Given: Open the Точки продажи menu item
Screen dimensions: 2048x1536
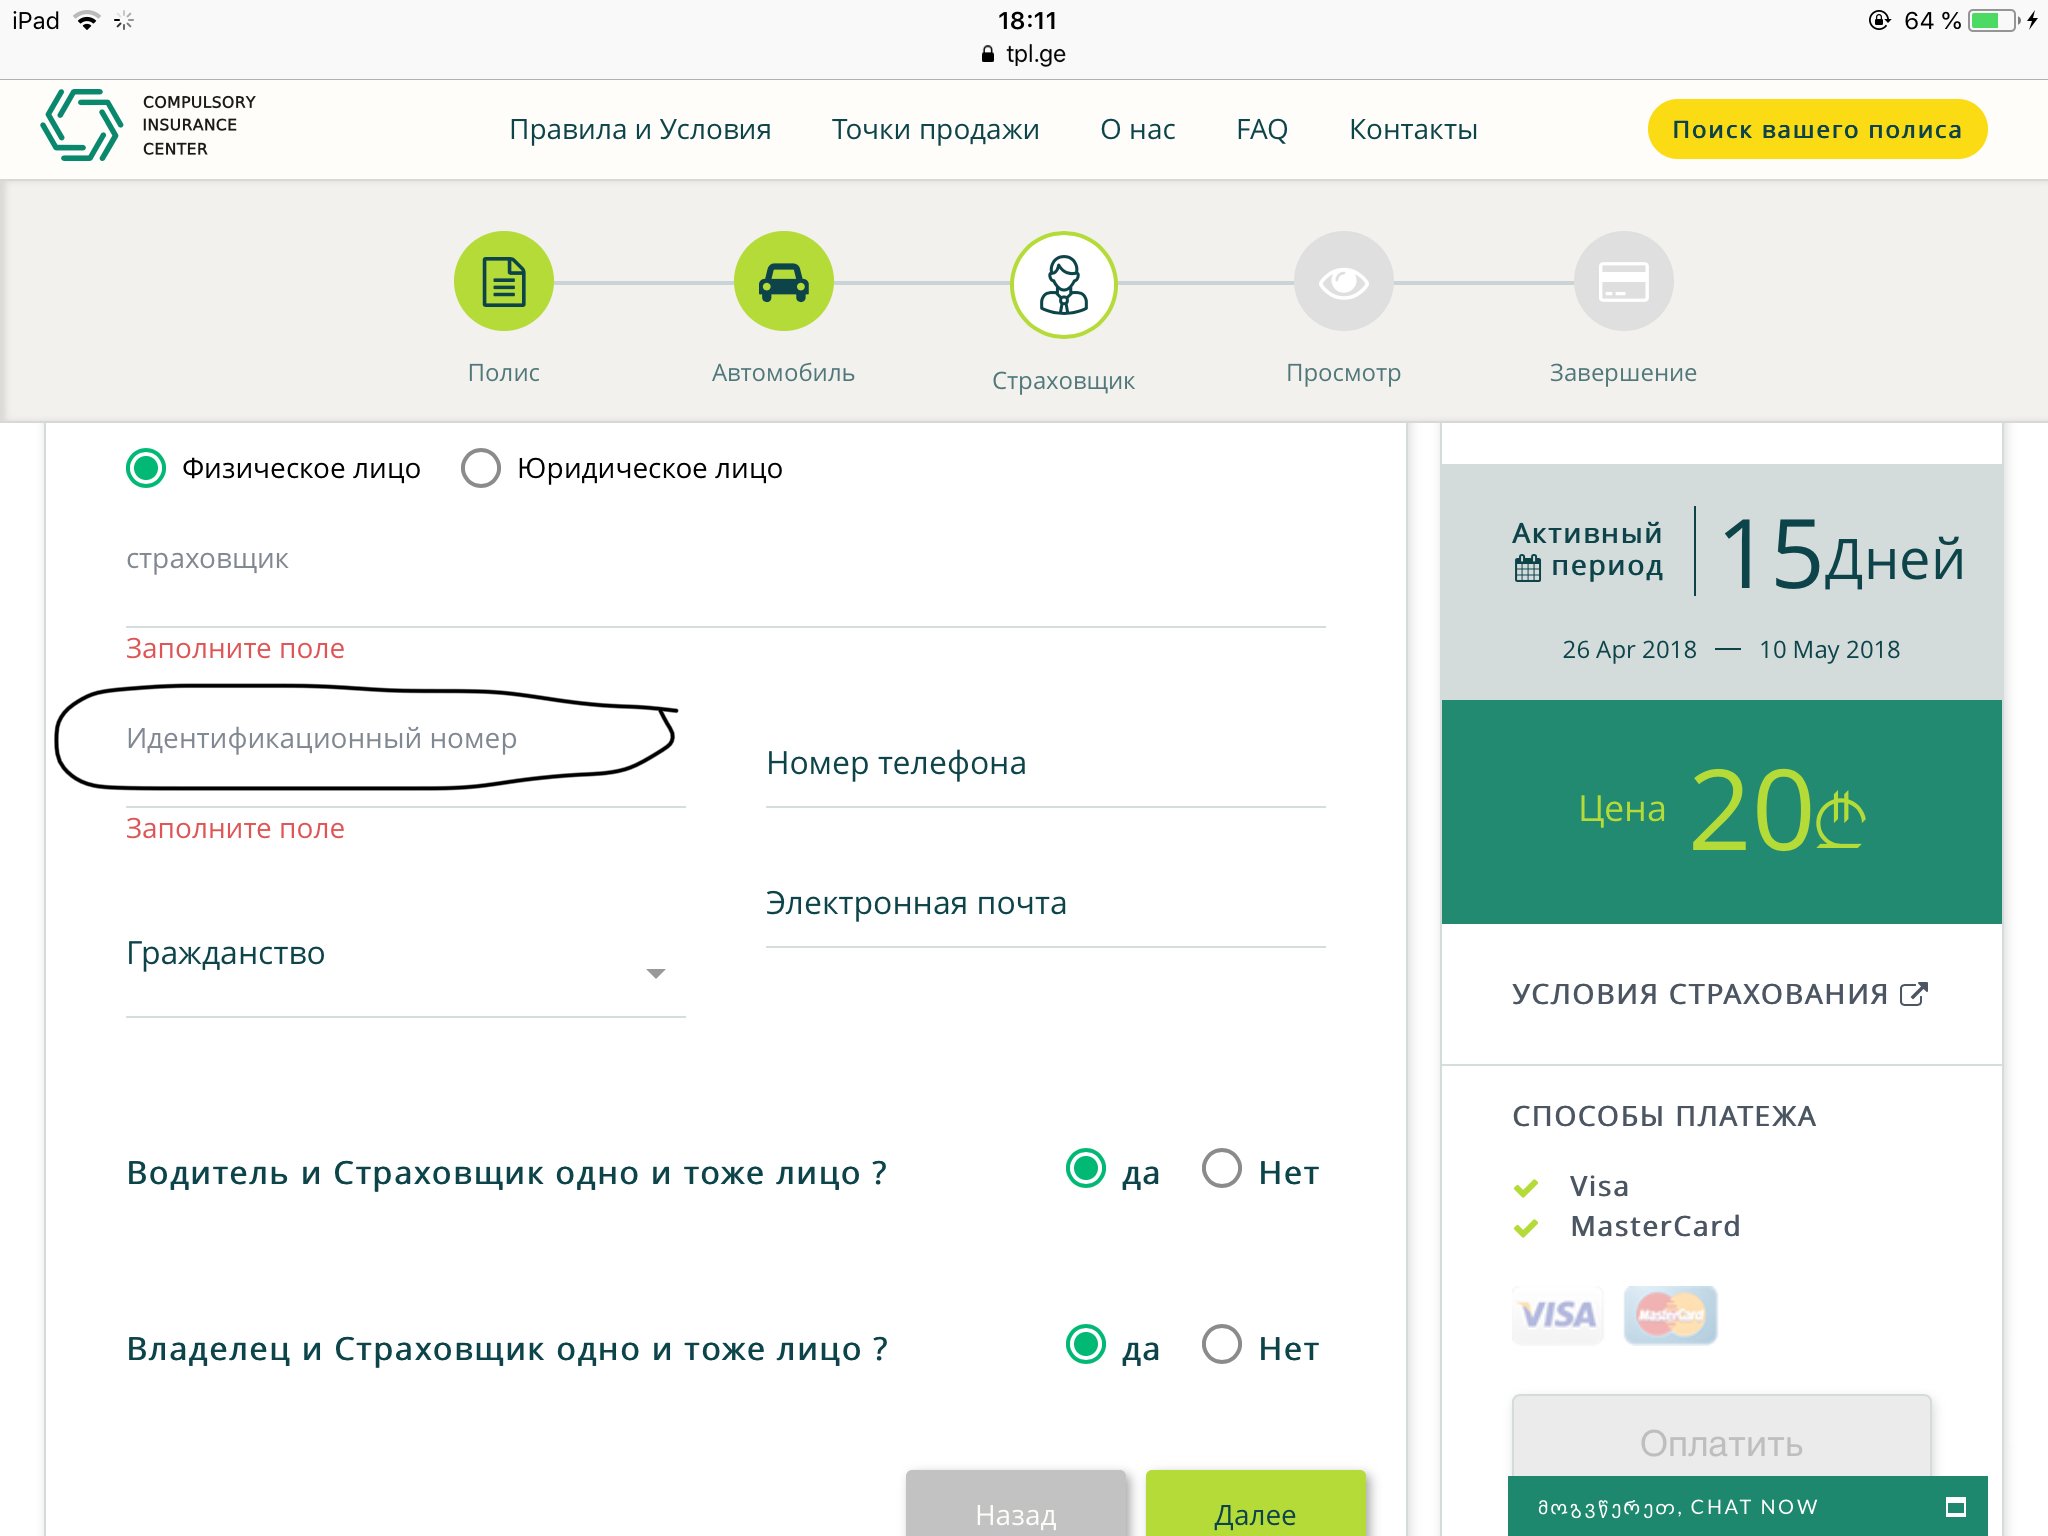Looking at the screenshot, I should [935, 130].
